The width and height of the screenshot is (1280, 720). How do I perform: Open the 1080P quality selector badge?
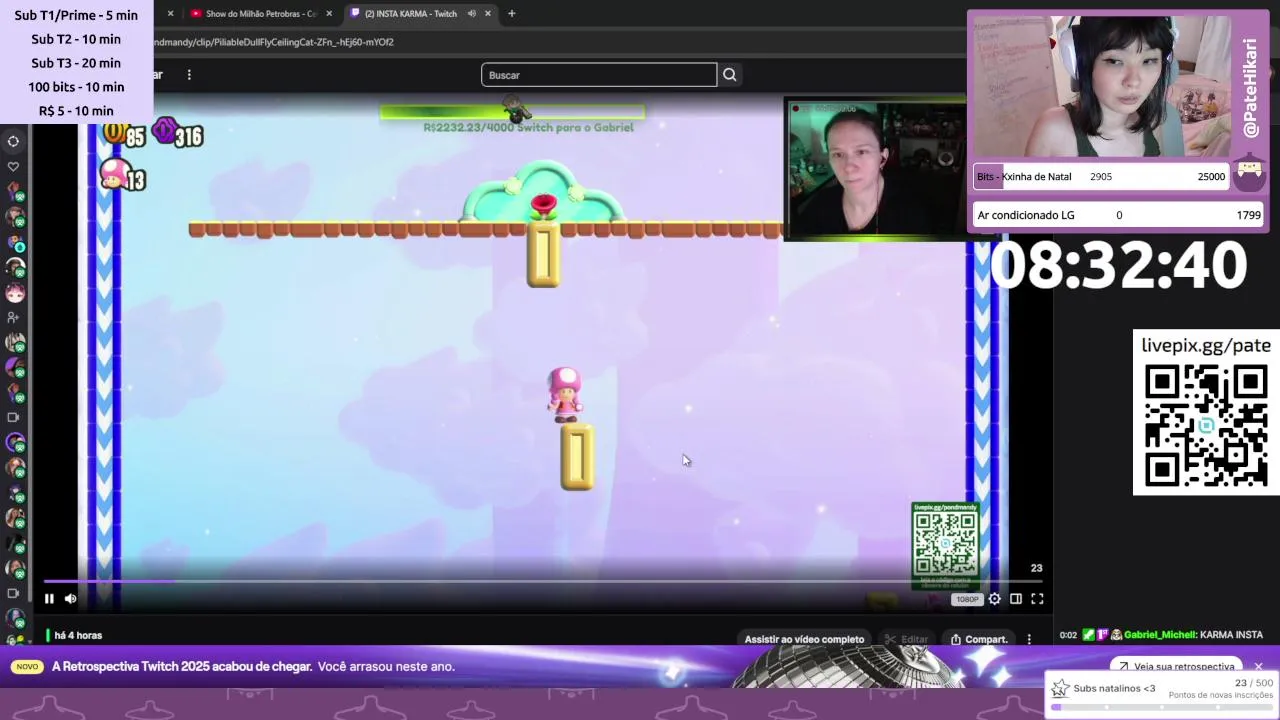pyautogui.click(x=967, y=600)
